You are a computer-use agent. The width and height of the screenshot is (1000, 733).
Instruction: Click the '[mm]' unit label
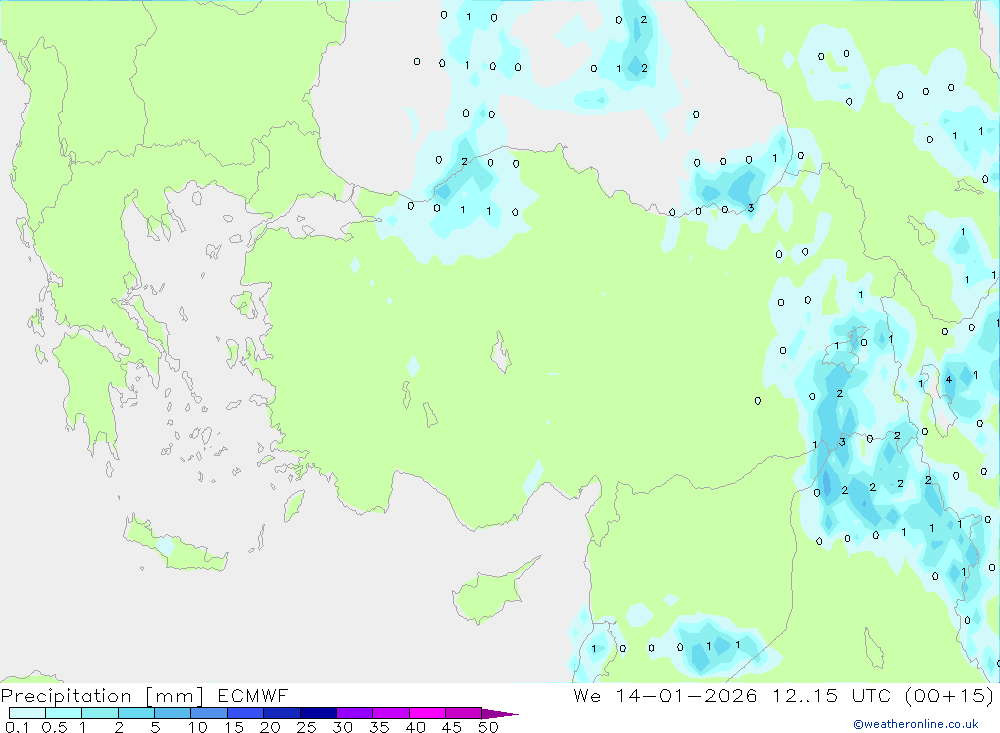(175, 696)
